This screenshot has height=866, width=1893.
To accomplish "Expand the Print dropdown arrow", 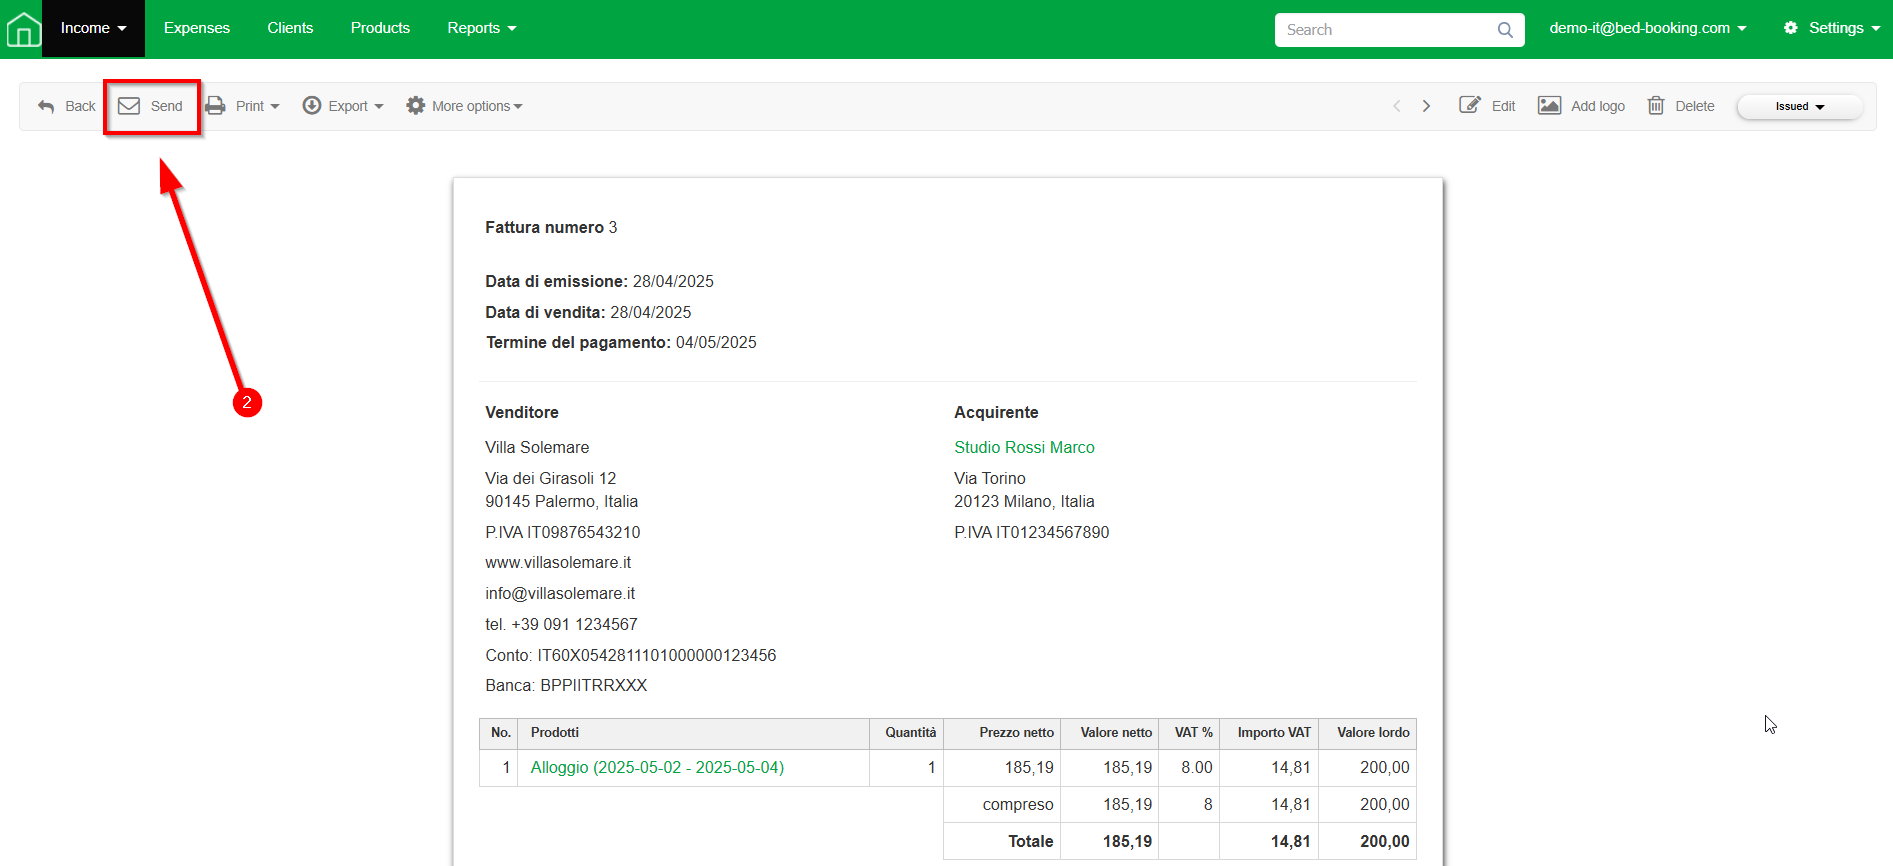I will pyautogui.click(x=275, y=107).
